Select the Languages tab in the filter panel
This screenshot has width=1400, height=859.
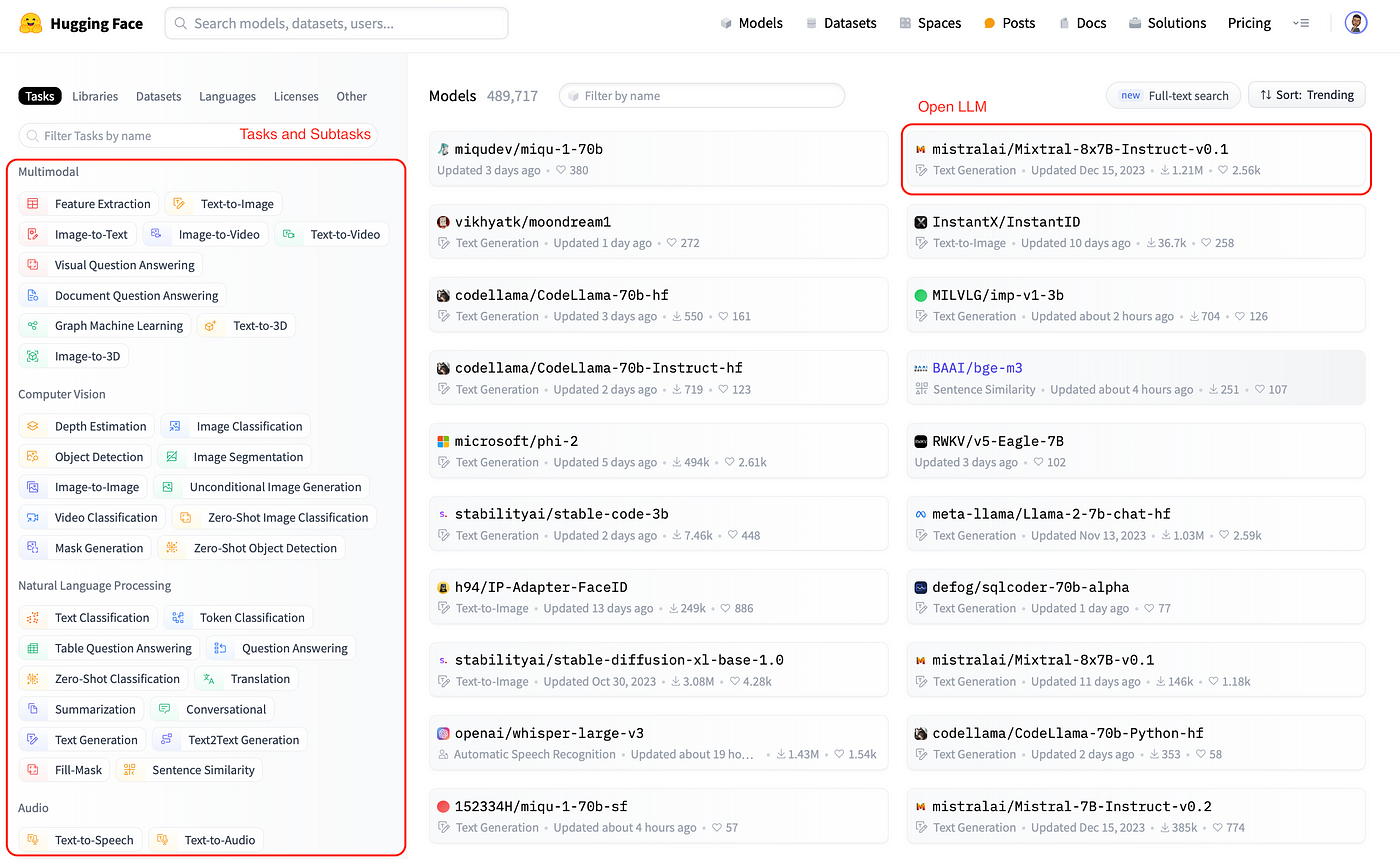[227, 96]
